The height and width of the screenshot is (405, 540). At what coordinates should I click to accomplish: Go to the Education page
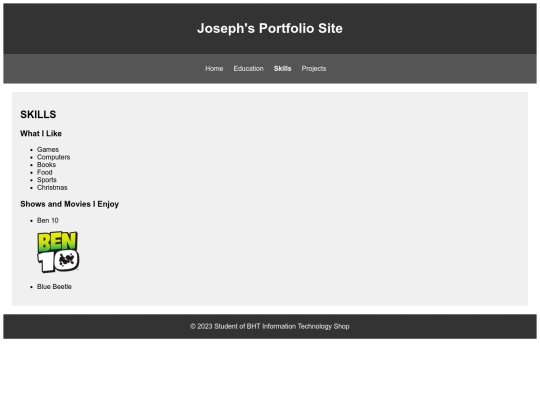pos(248,69)
